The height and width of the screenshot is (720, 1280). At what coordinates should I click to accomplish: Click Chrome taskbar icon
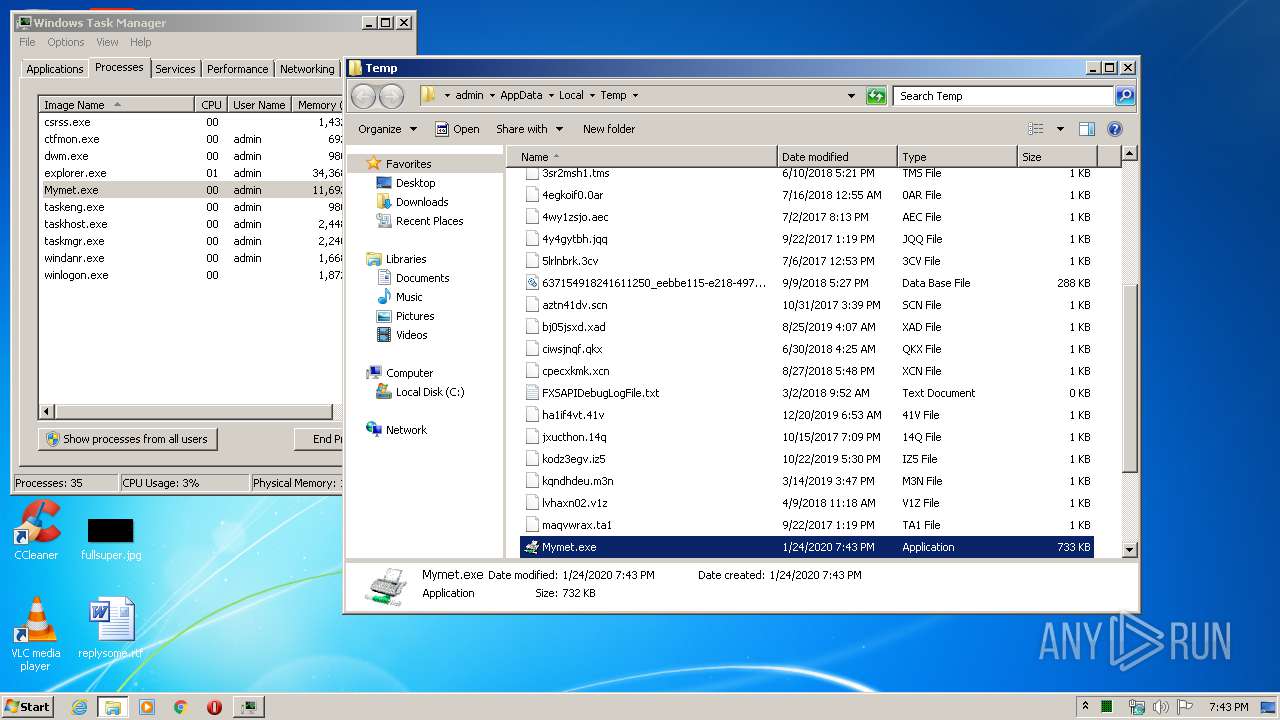point(181,707)
